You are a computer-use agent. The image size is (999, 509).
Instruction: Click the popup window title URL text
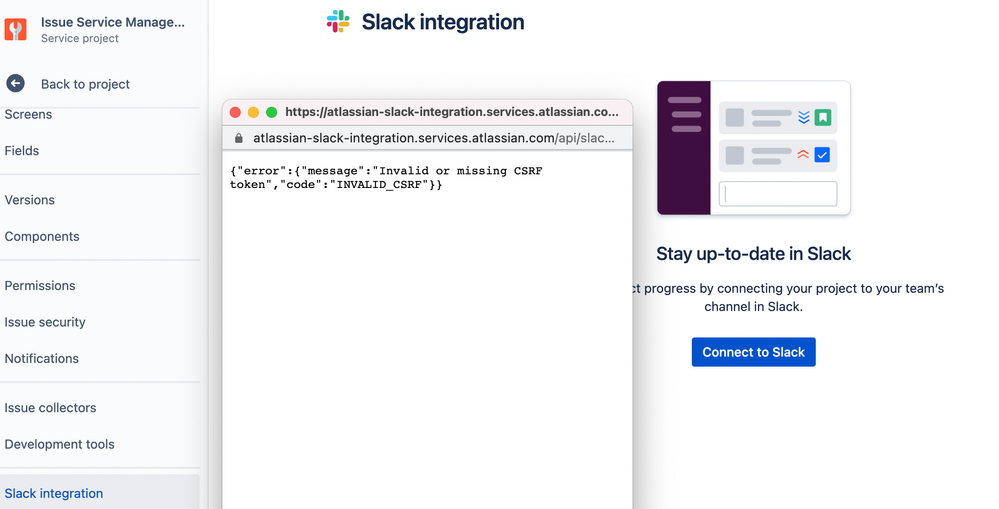coord(452,112)
